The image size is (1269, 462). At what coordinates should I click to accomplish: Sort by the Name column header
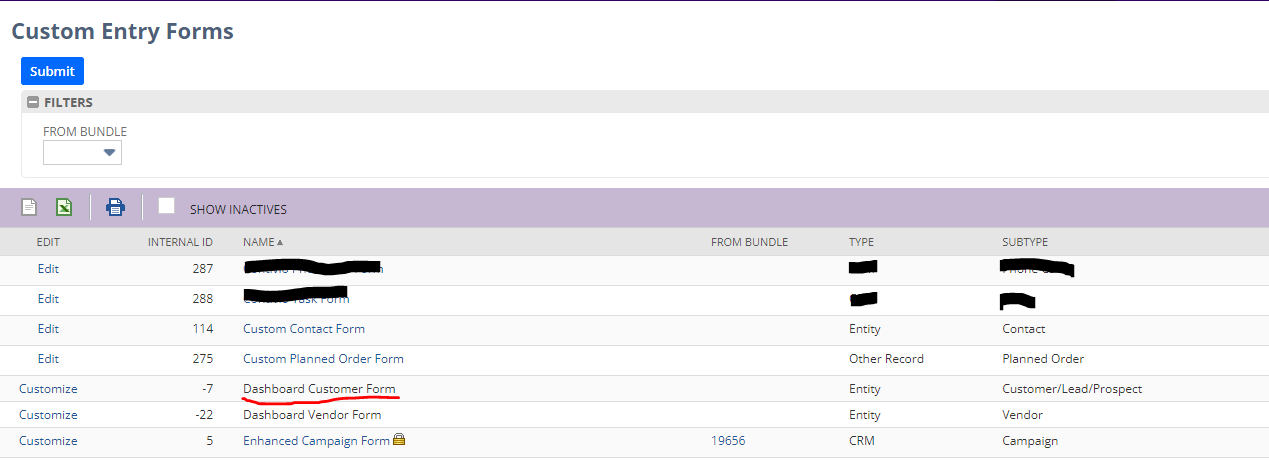263,242
